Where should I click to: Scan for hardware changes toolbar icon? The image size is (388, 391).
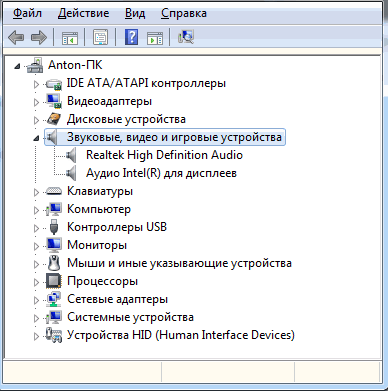pyautogui.click(x=186, y=37)
